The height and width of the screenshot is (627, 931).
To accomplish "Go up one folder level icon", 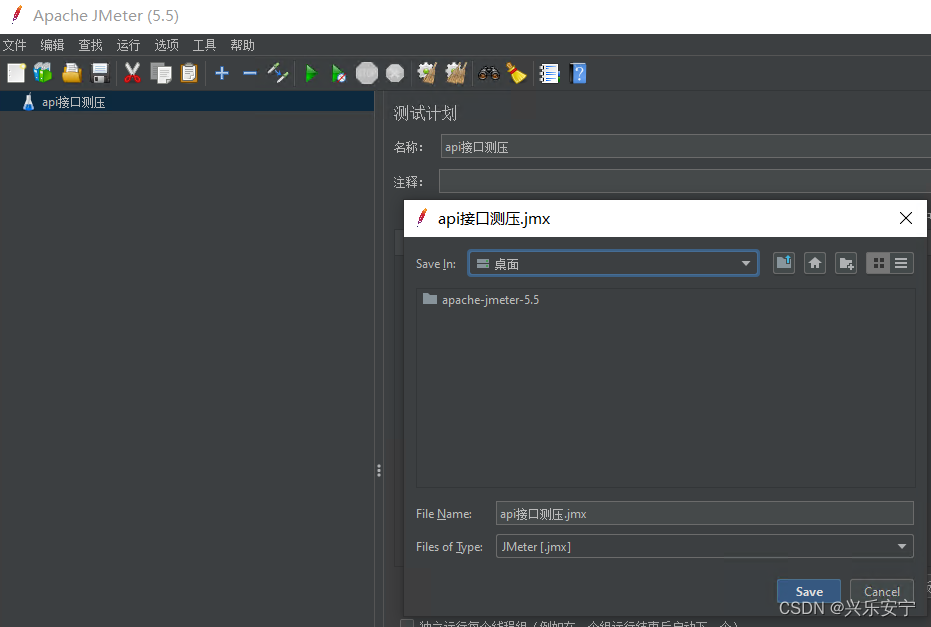I will tap(784, 263).
